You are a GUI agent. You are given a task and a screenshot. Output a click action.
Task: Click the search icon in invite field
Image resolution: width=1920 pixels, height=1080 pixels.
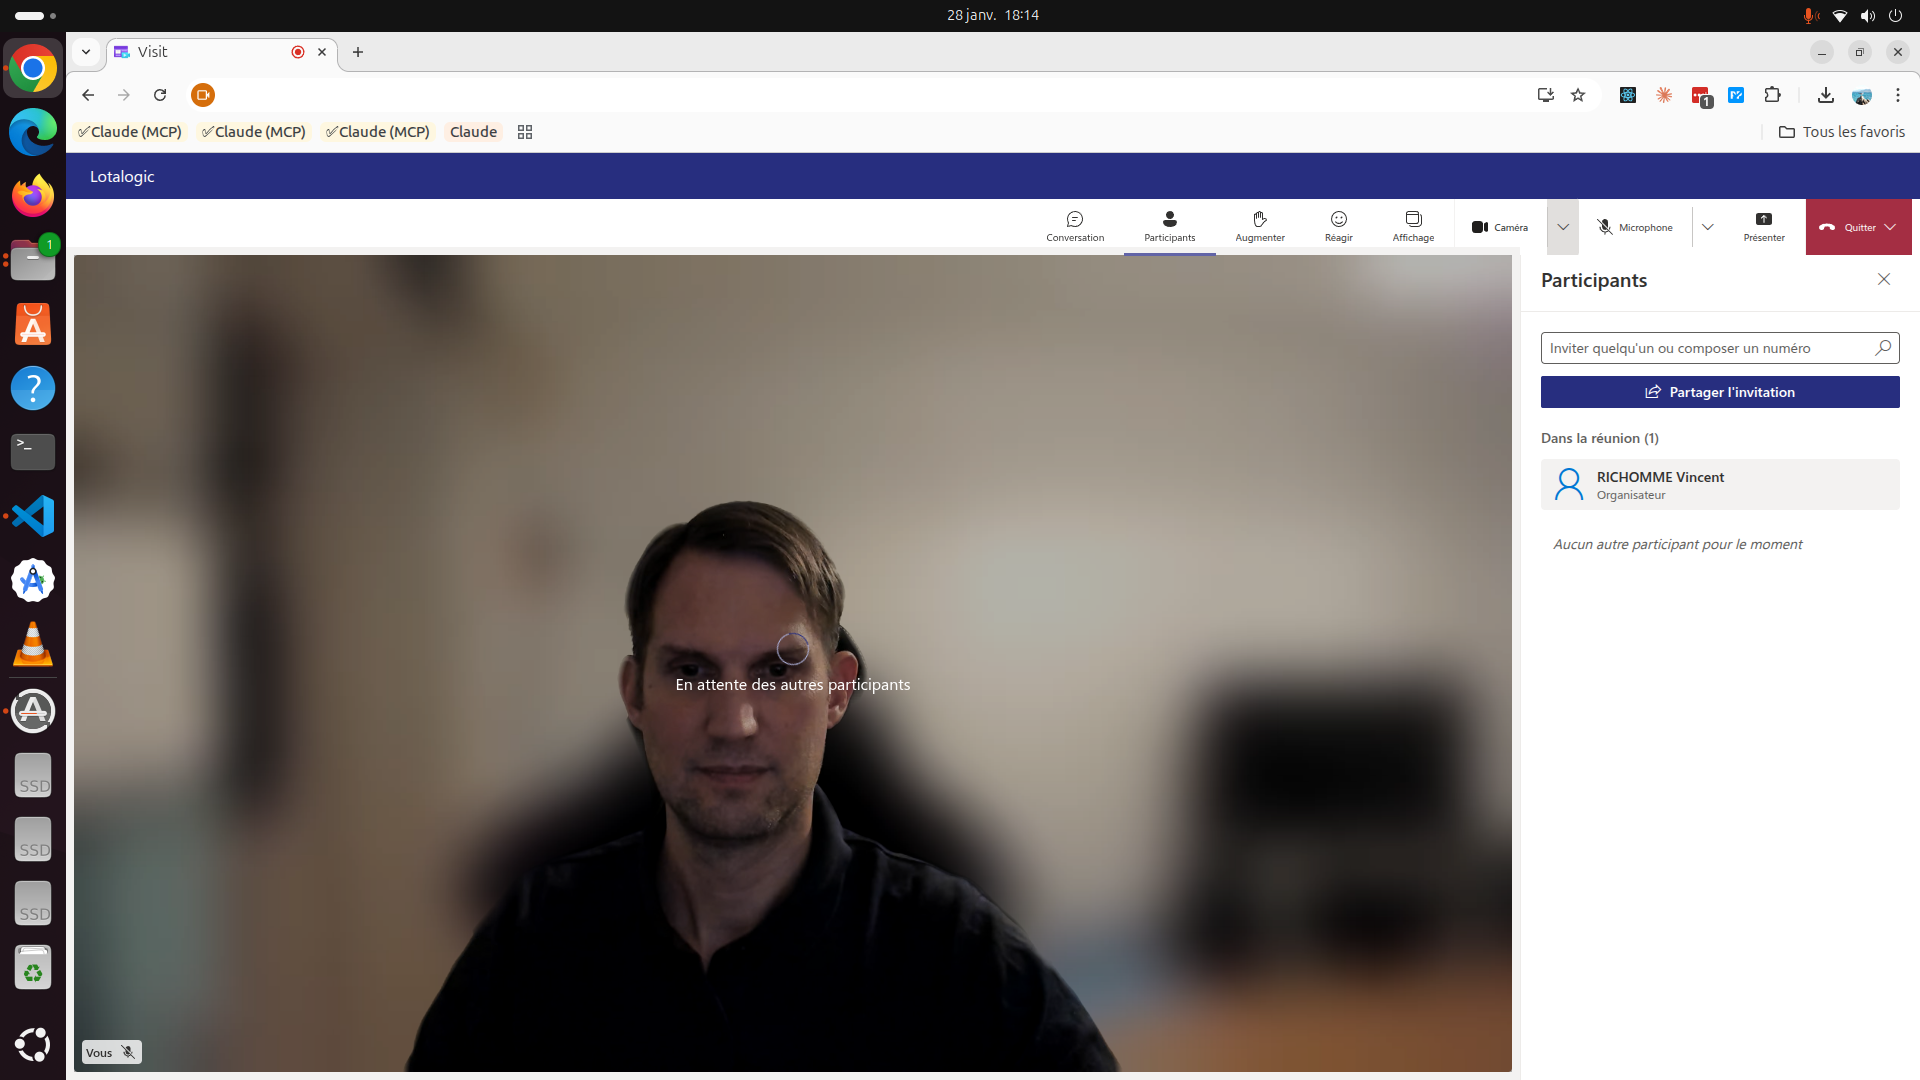click(x=1883, y=348)
